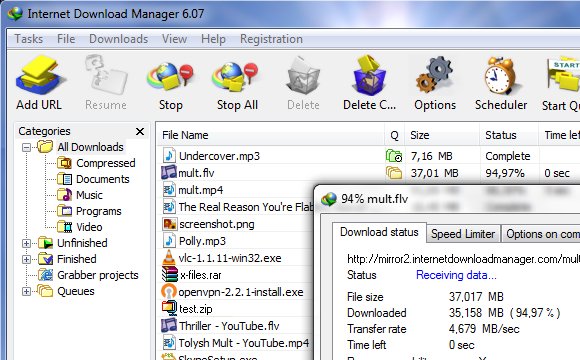The height and width of the screenshot is (360, 580).
Task: Open the Registration menu
Action: pyautogui.click(x=271, y=39)
